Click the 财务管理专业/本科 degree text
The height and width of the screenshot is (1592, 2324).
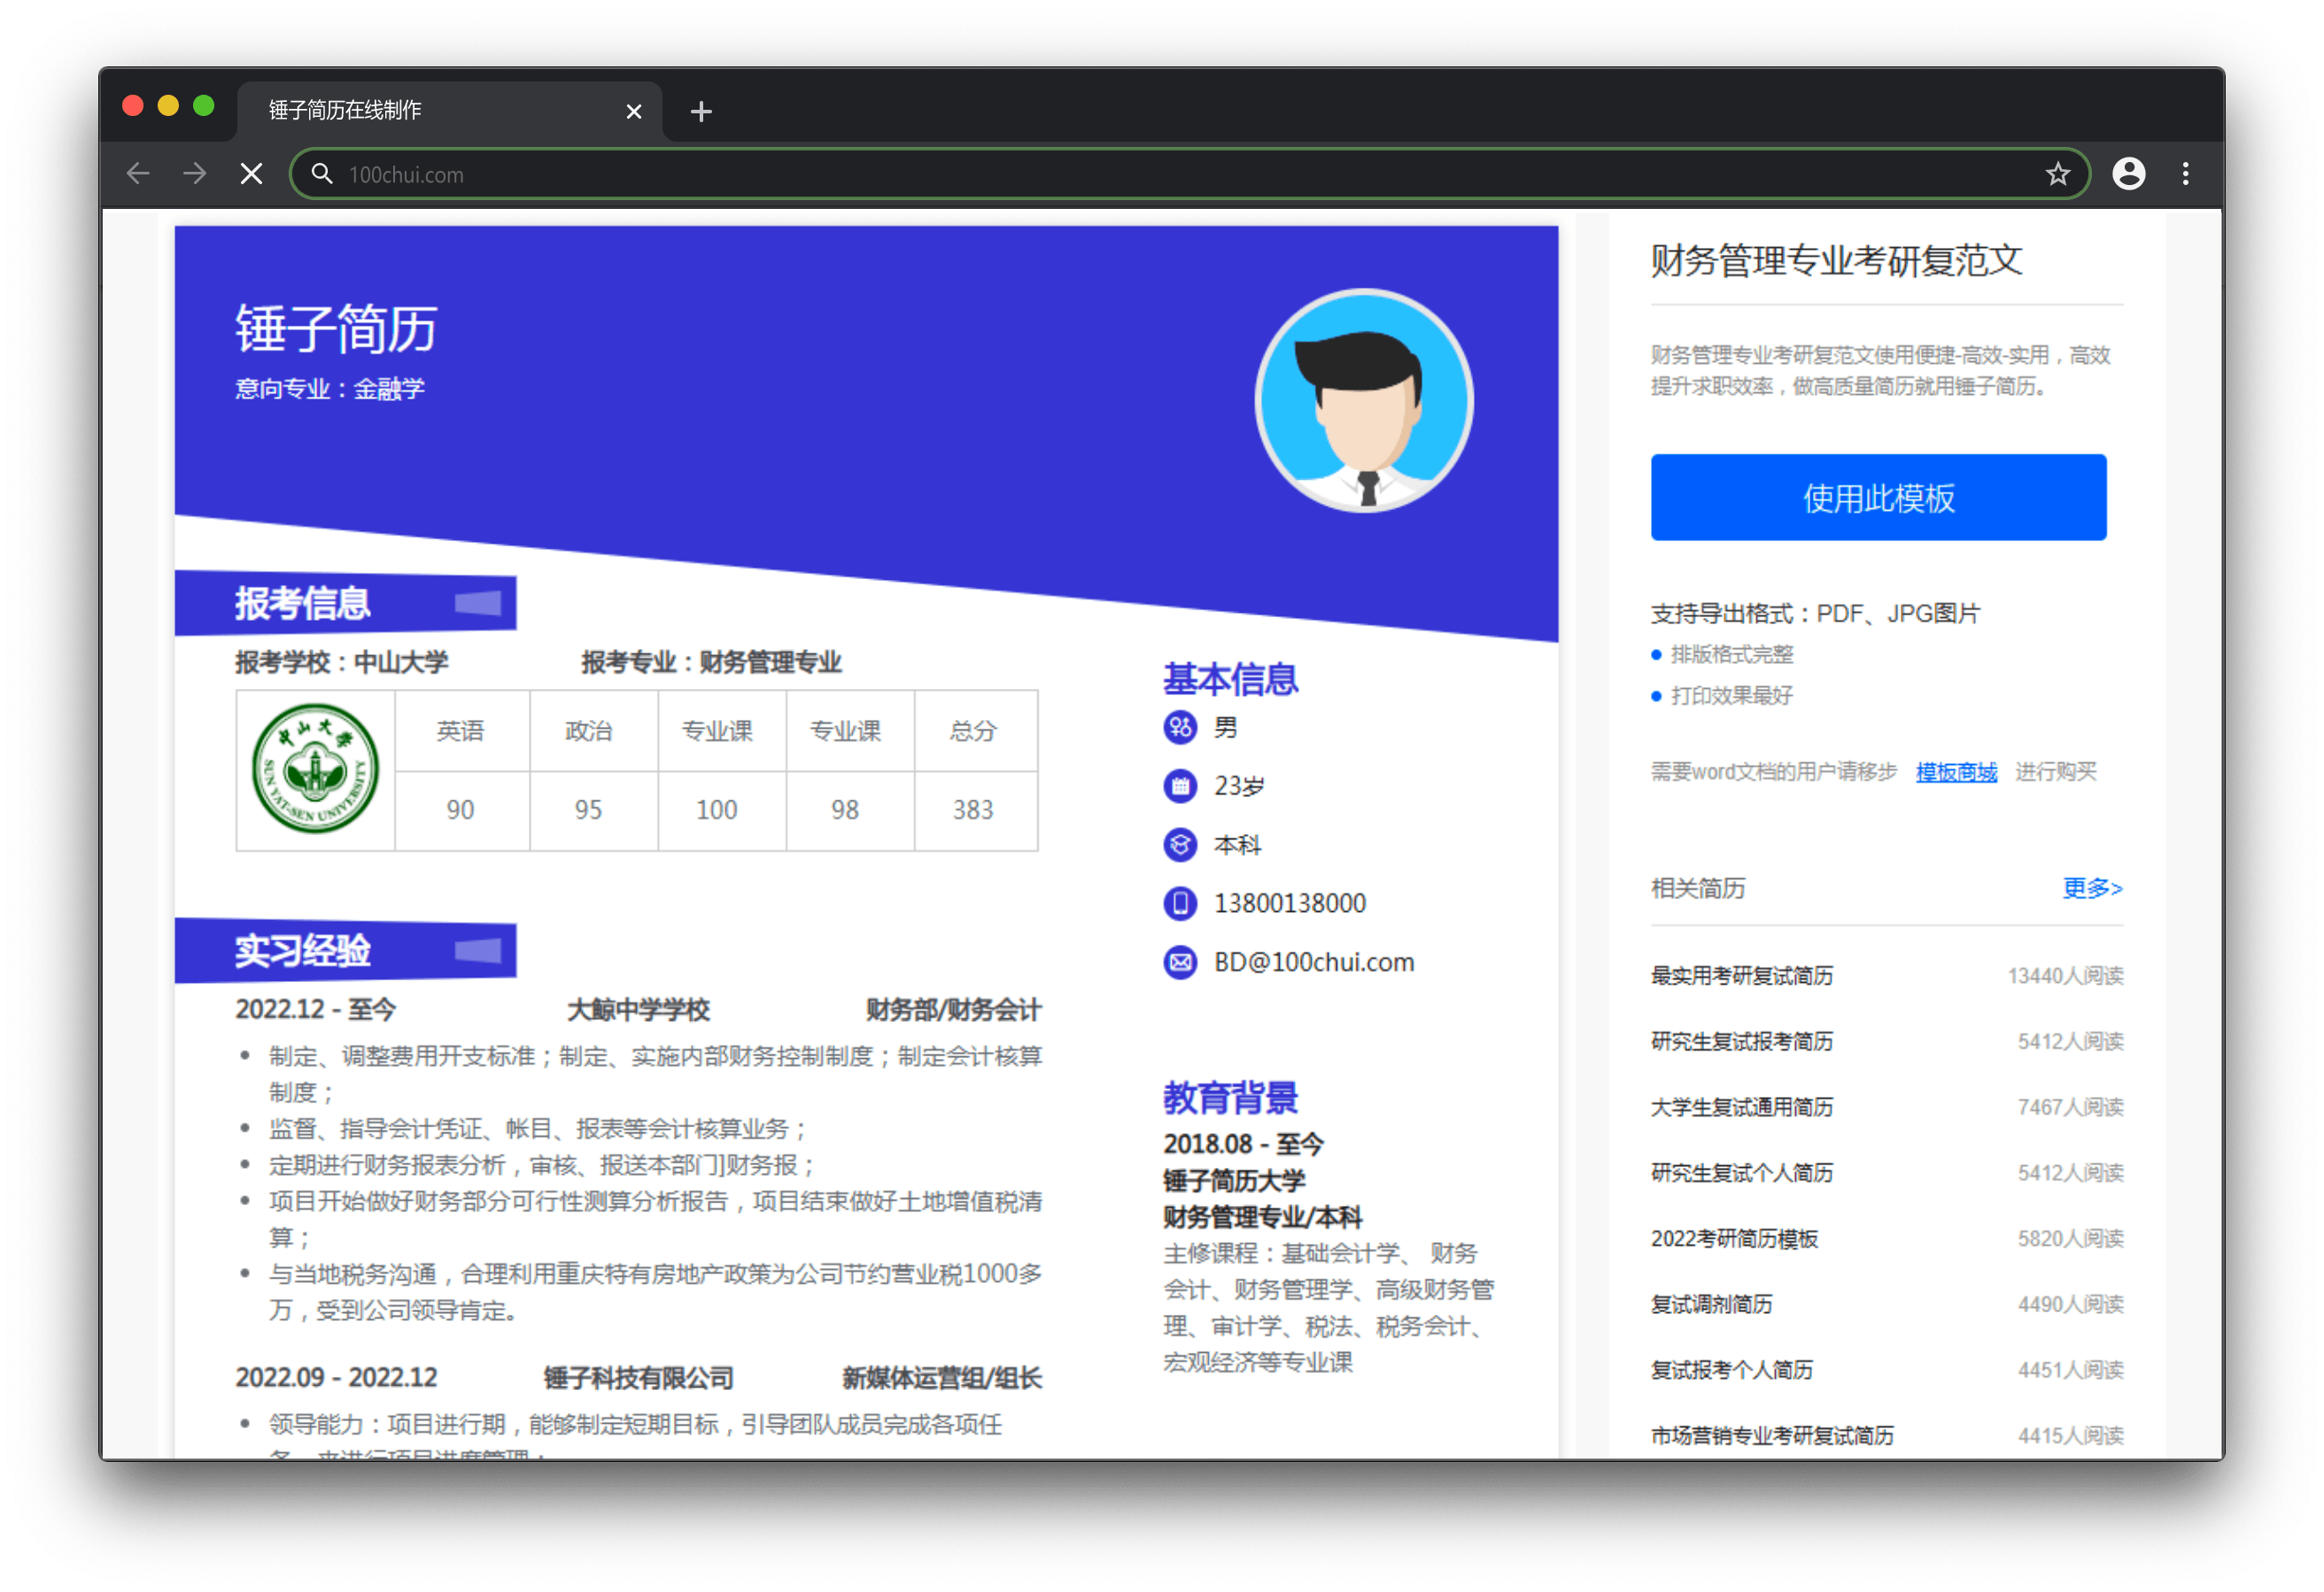pos(1262,1217)
